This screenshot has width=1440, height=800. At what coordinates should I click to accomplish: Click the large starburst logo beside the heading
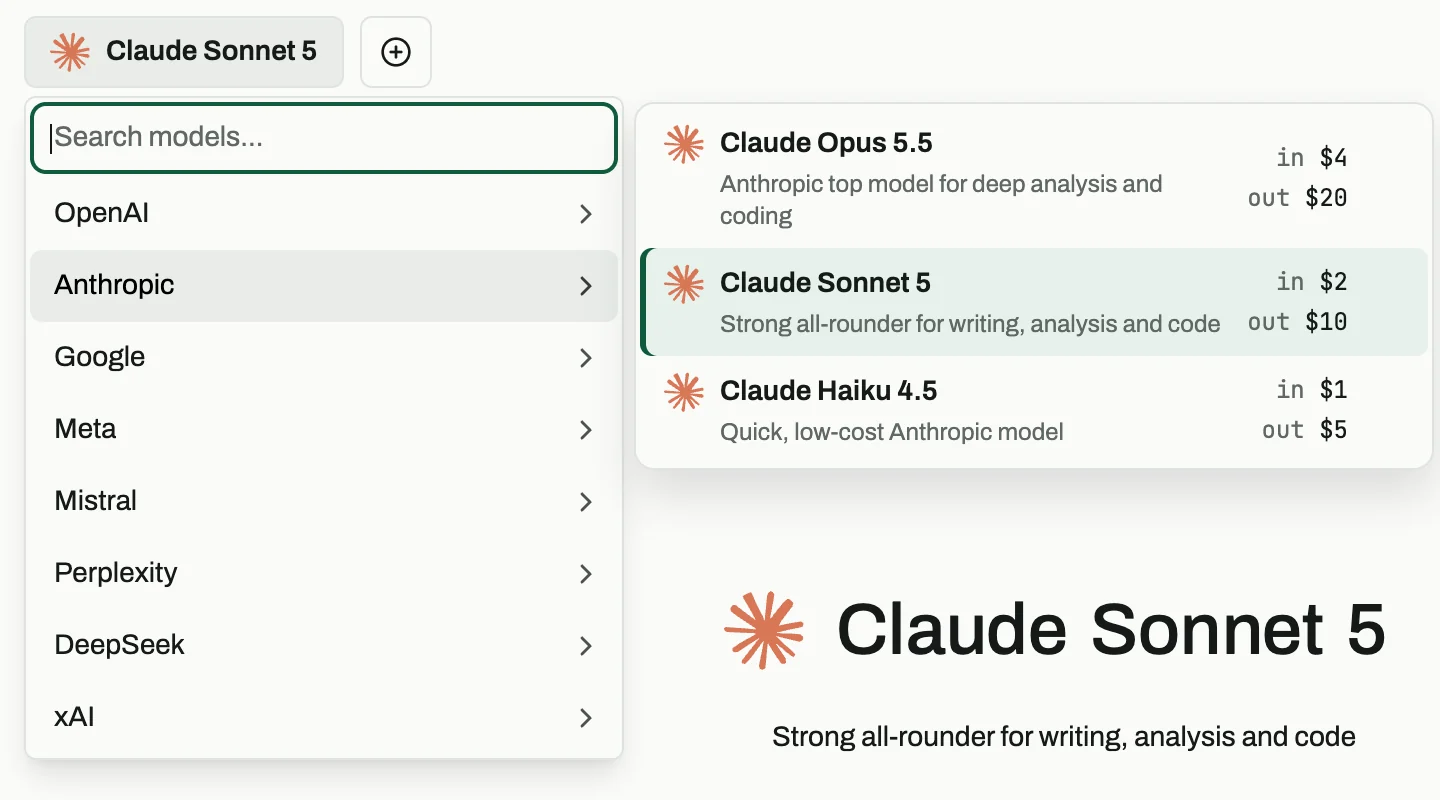[764, 630]
